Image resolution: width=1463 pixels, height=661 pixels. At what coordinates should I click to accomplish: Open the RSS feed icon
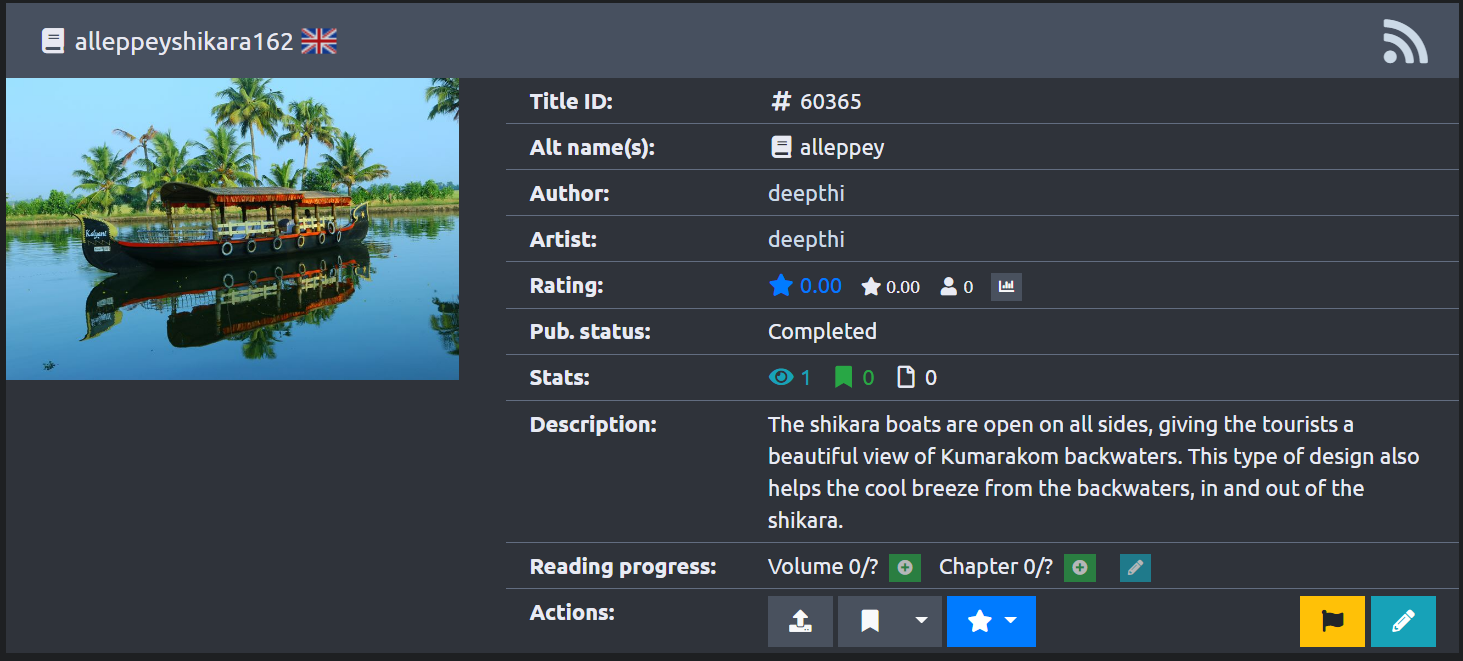[1405, 42]
